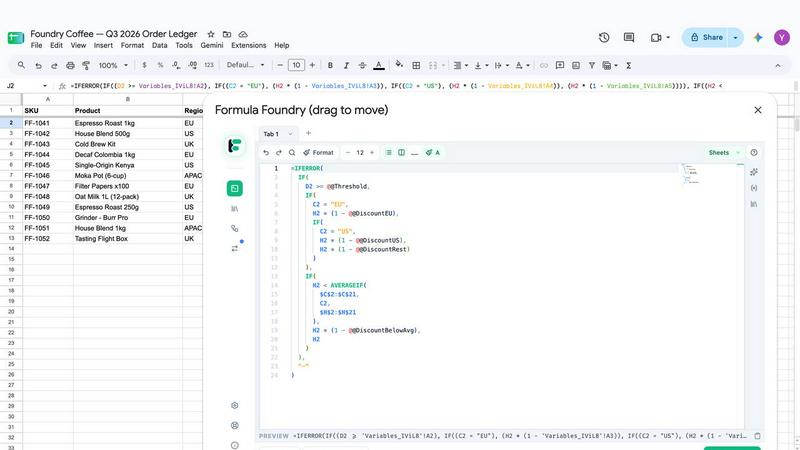This screenshot has width=800, height=450.
Task: Select the green editor view sidebar icon
Action: [x=235, y=189]
